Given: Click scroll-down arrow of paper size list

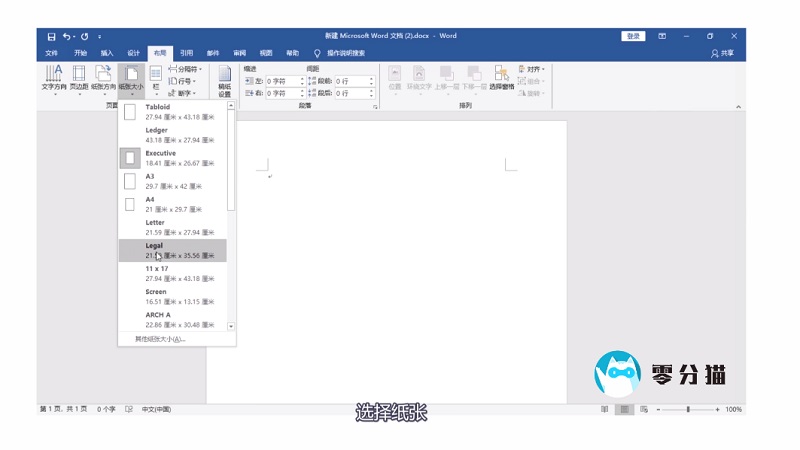Looking at the screenshot, I should 232,326.
